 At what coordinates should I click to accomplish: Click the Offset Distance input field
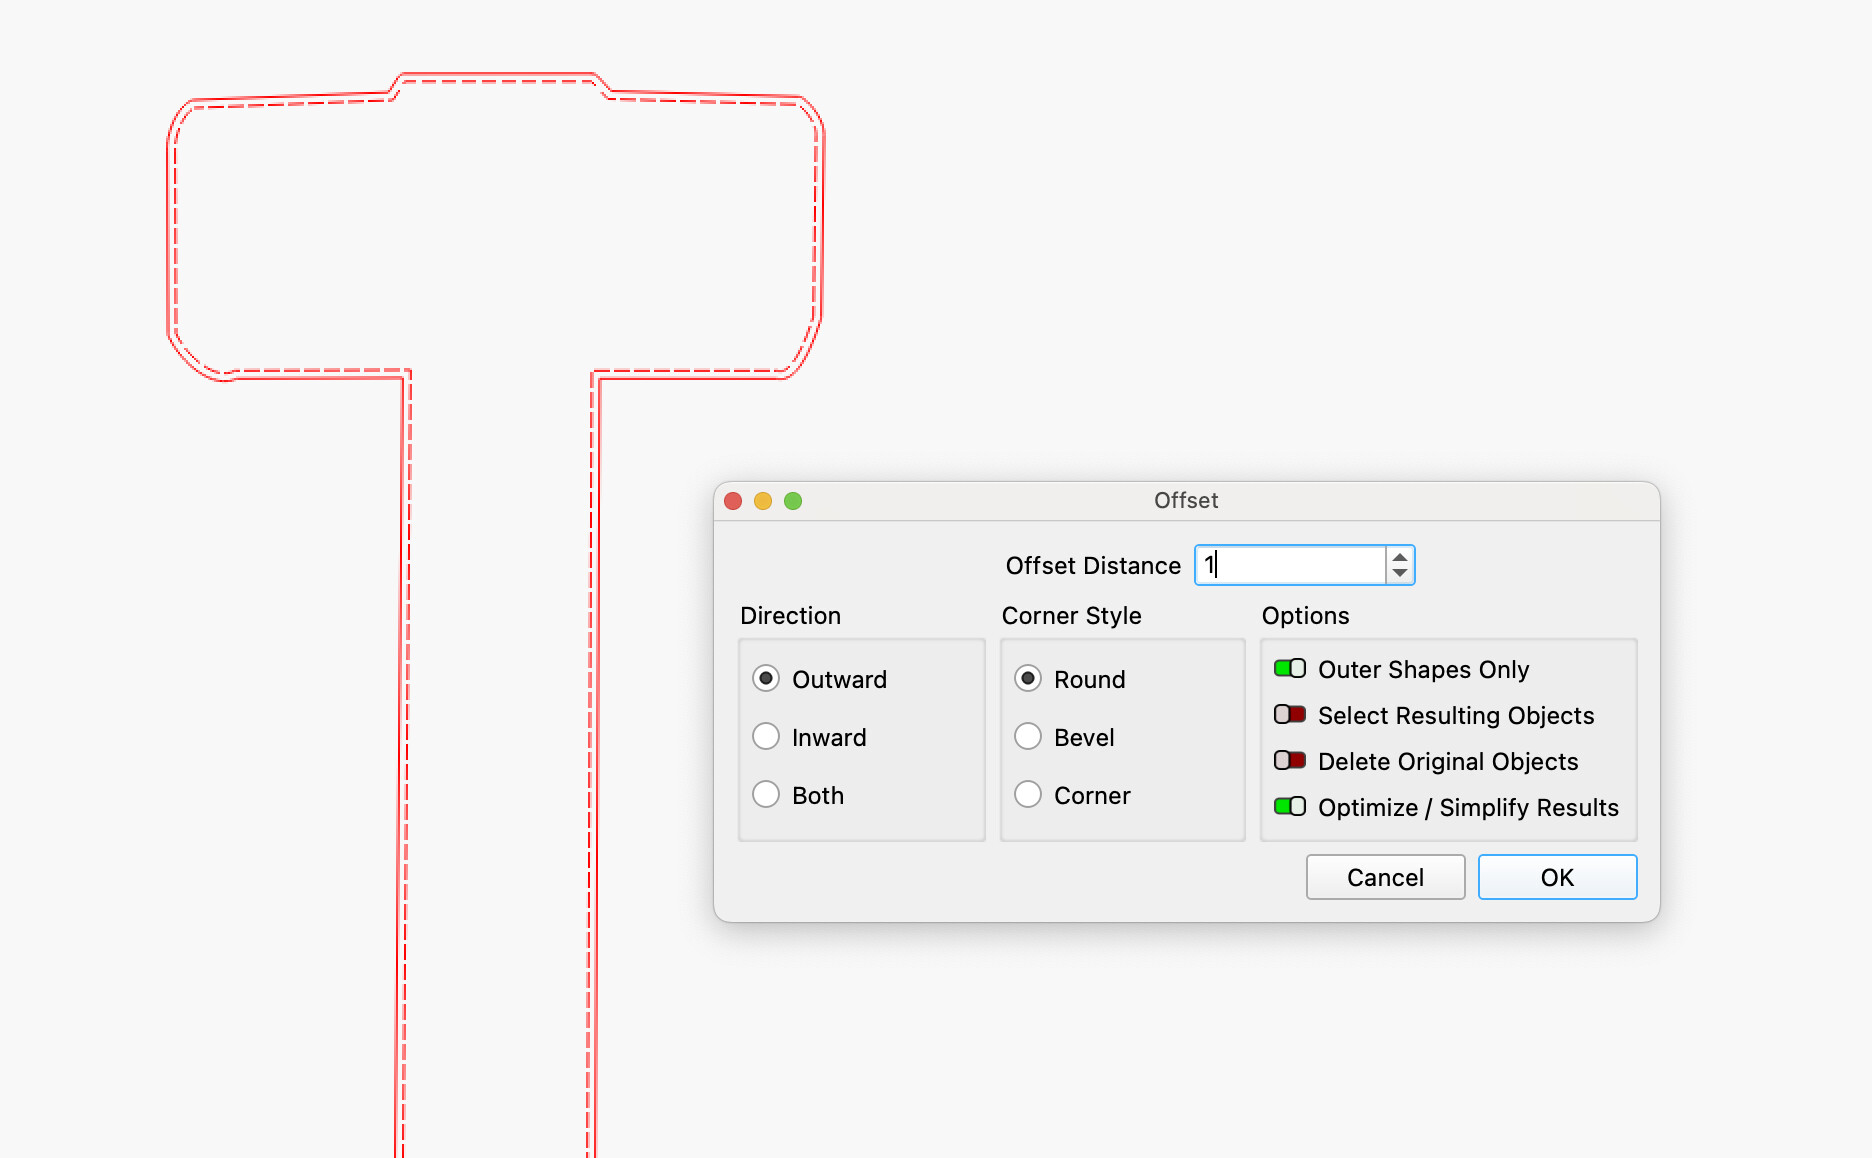(1290, 566)
